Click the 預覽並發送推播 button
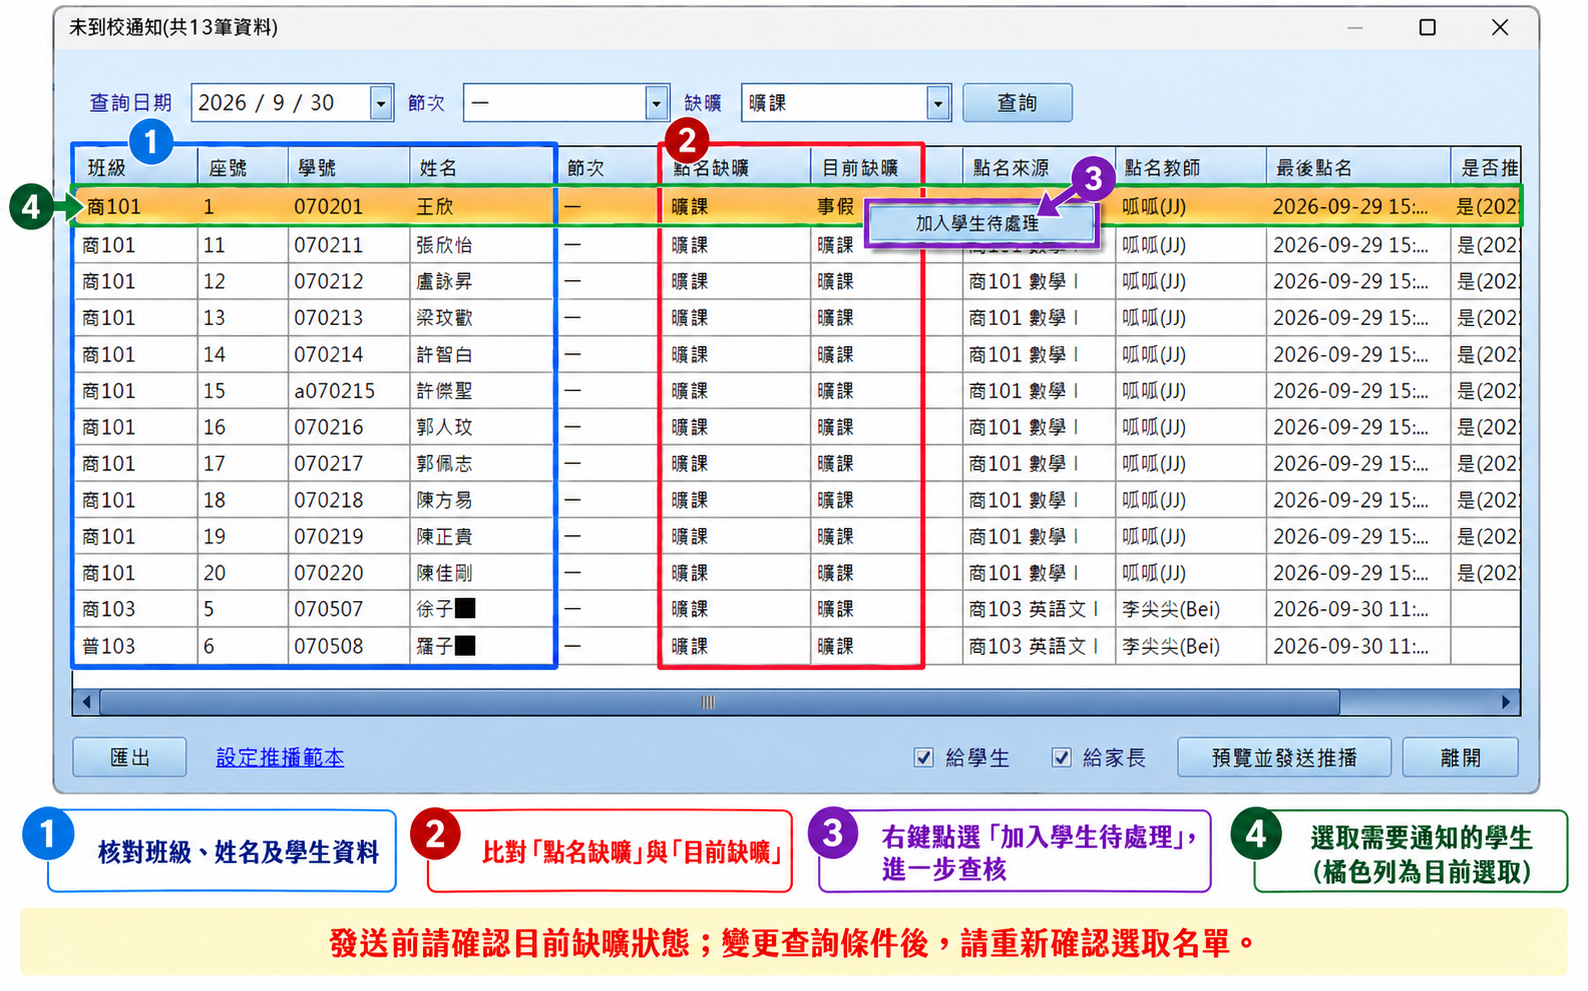This screenshot has height=991, width=1588. point(1284,758)
